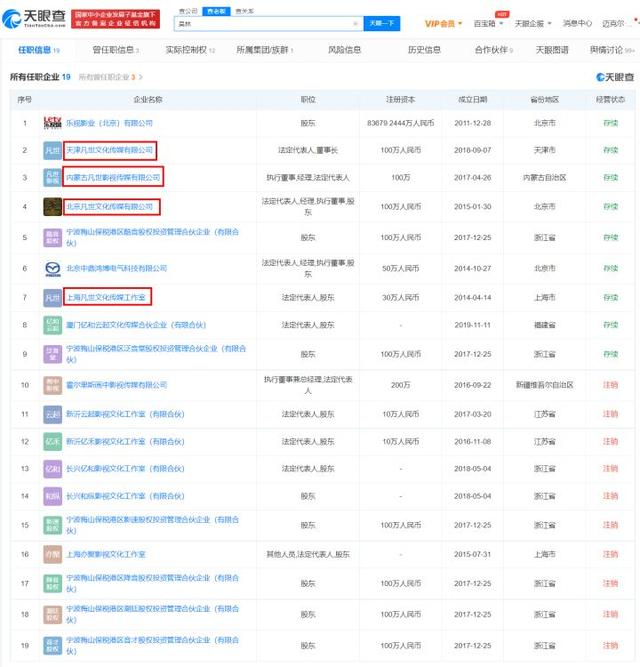
Task: Click the green tile icon in row 8
Action: click(x=52, y=325)
